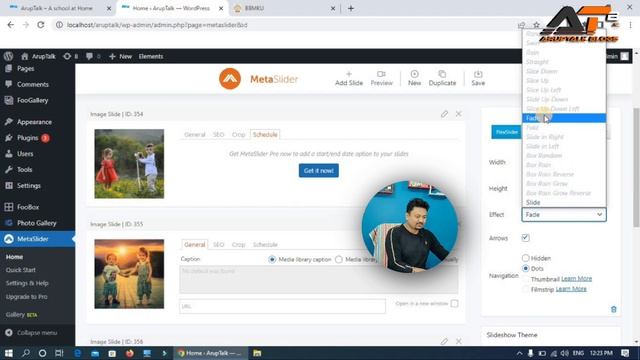Open Gallery beta submenu

22,315
